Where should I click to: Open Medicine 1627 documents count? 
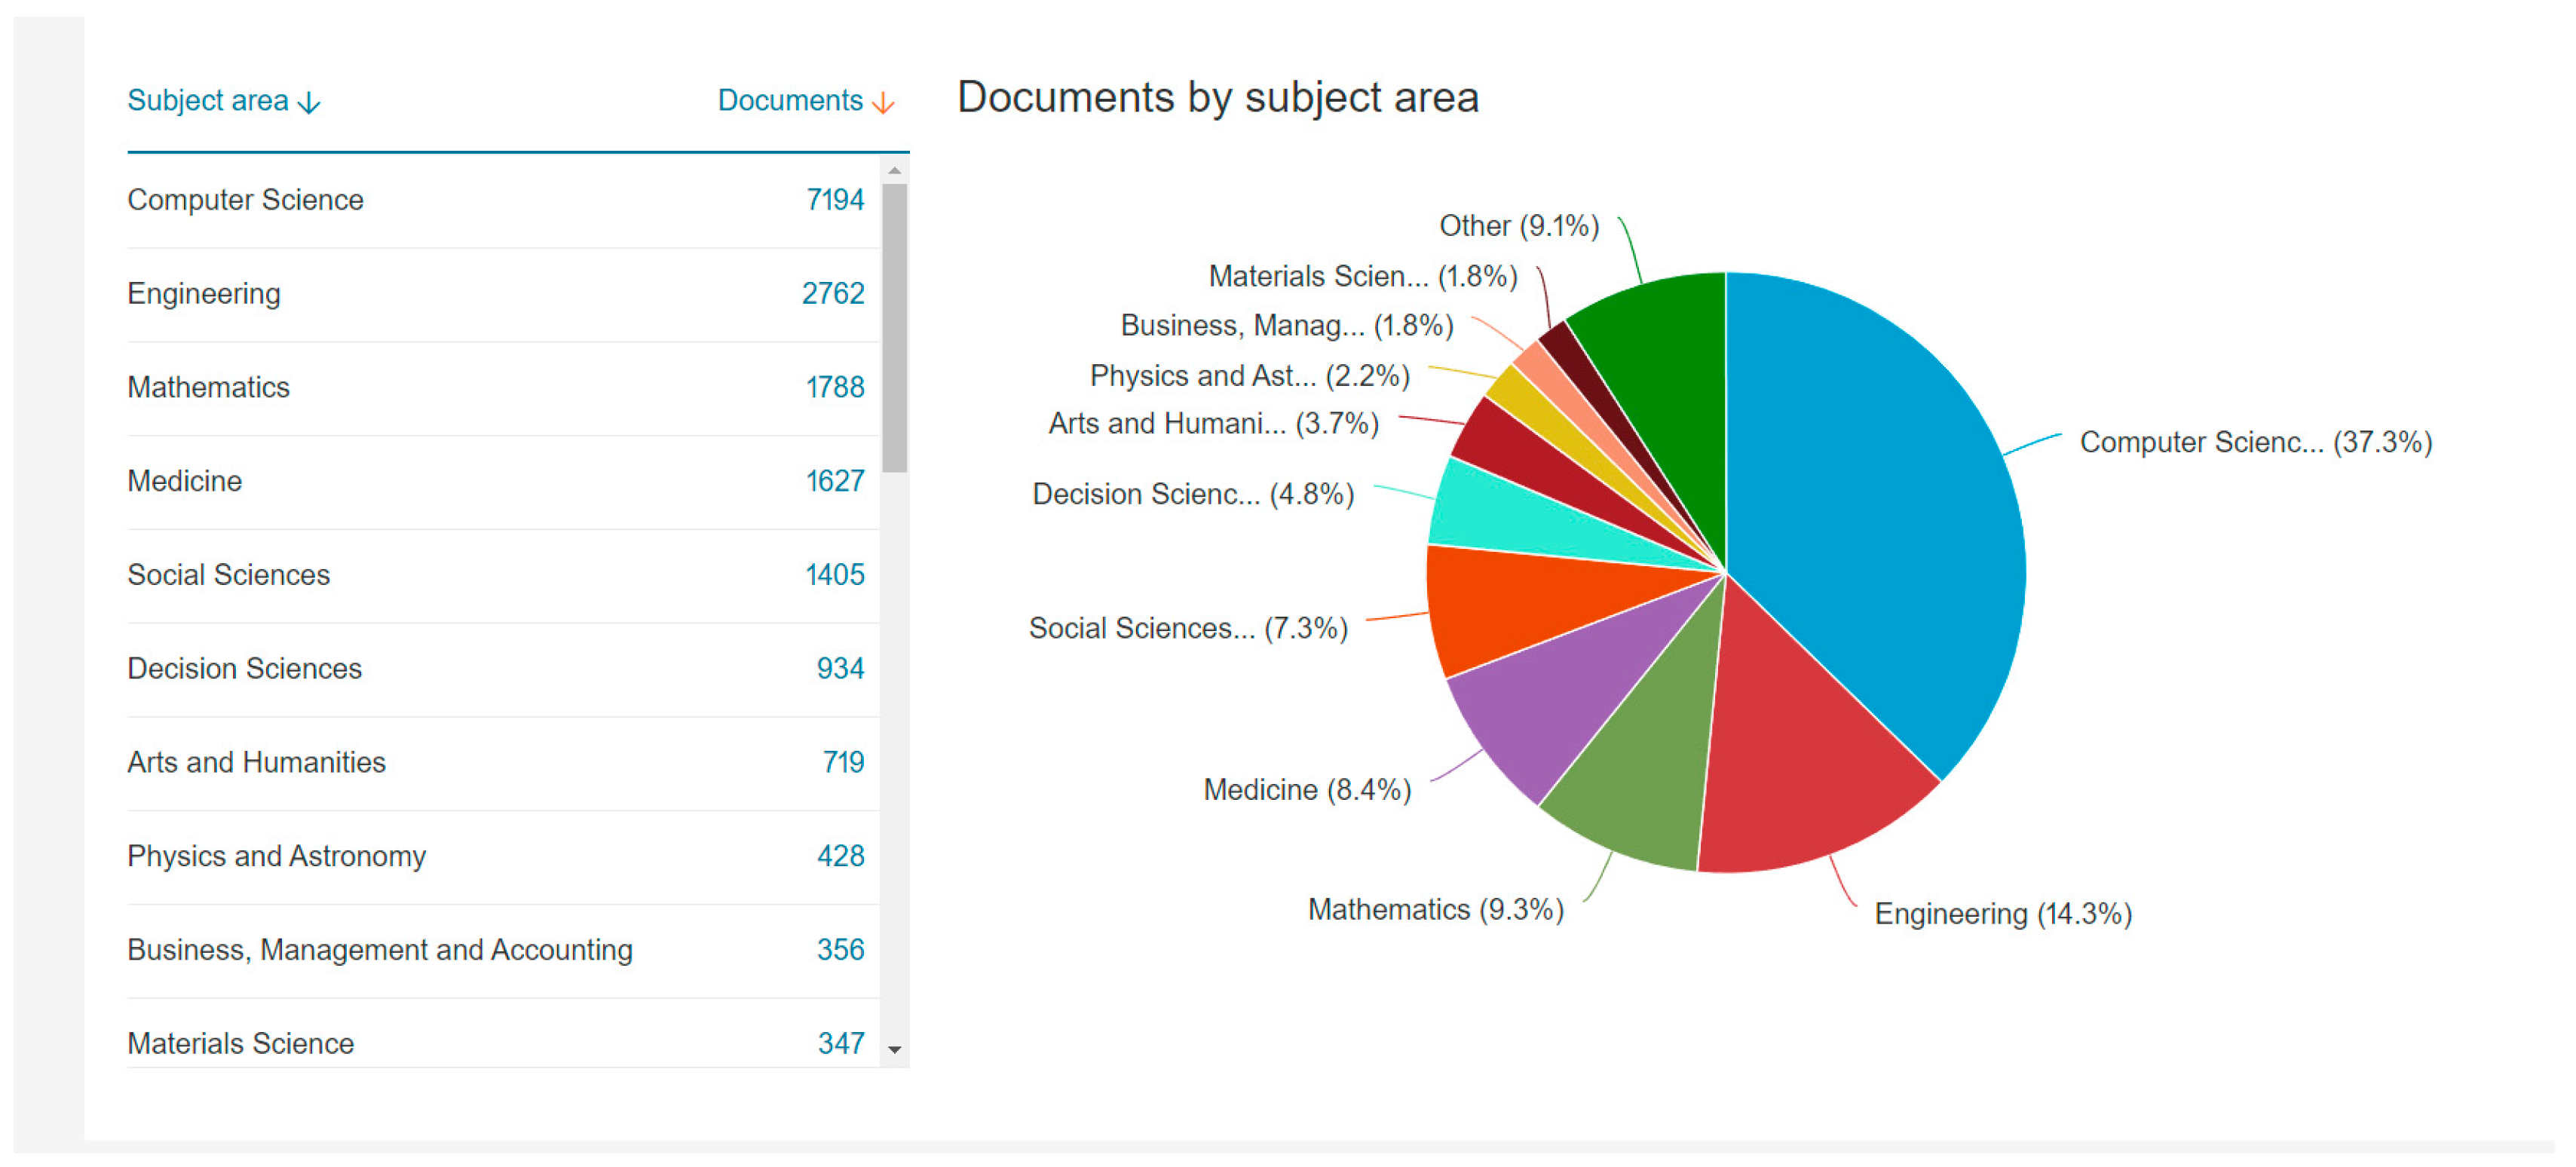pyautogui.click(x=834, y=482)
